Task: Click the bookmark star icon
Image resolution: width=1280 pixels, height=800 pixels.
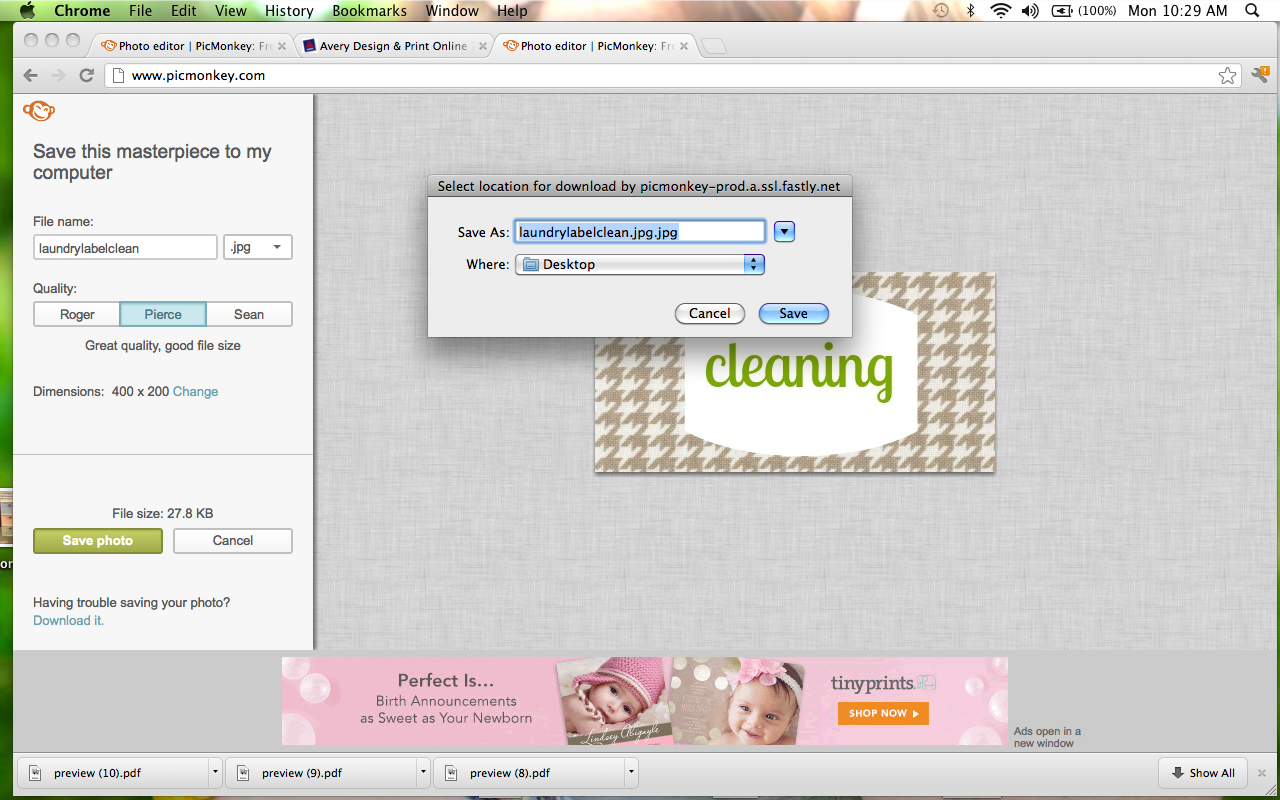Action: pos(1227,74)
